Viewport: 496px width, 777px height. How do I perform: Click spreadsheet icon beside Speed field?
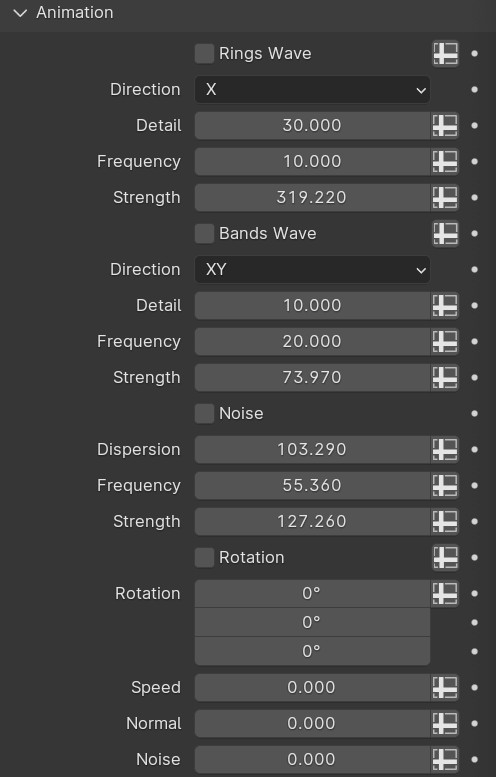[x=445, y=687]
